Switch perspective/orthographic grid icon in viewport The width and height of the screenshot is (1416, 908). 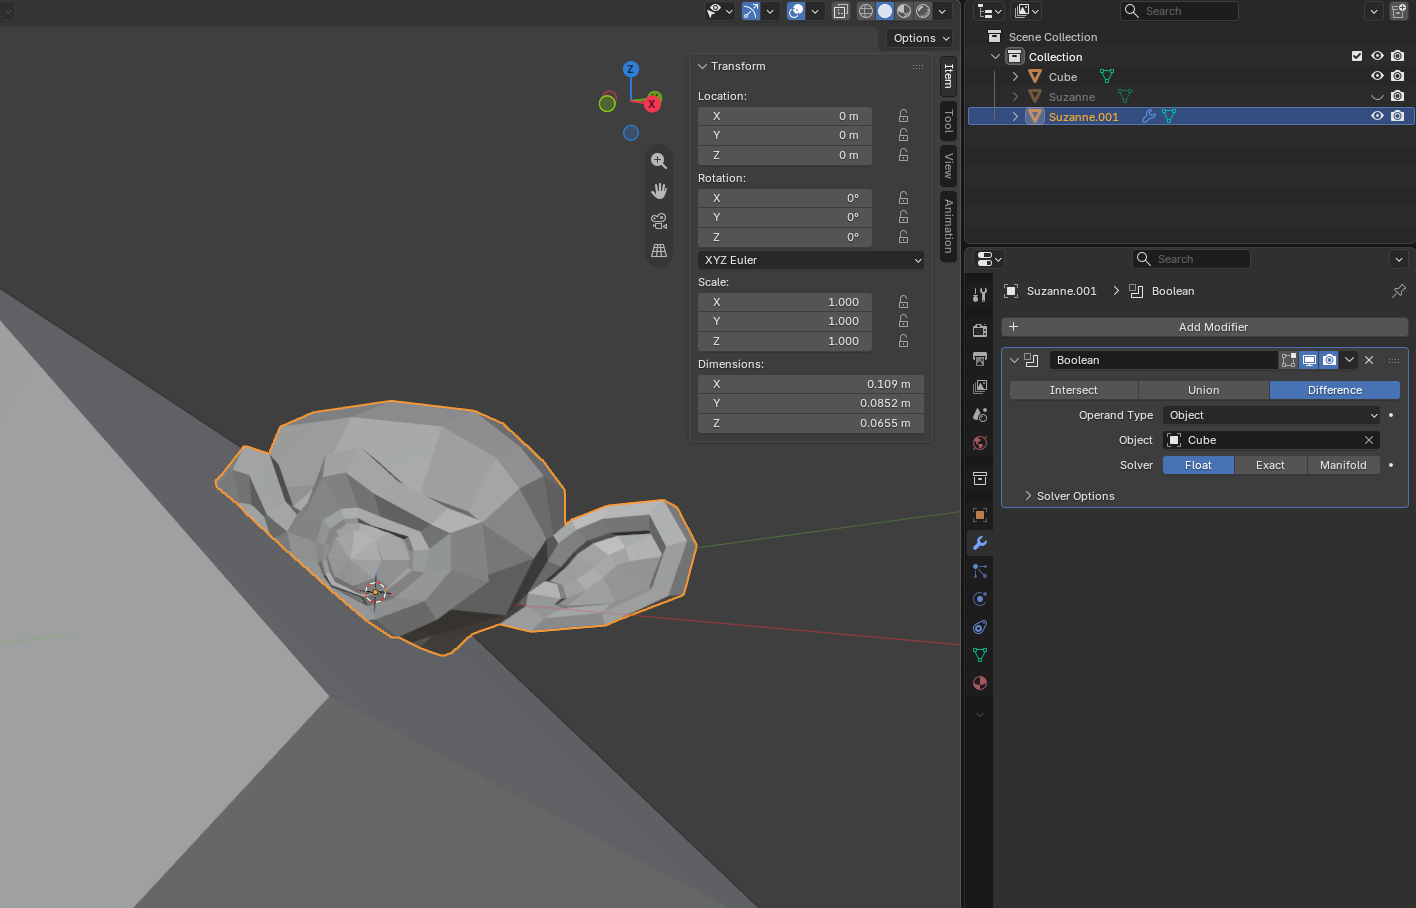coord(659,251)
